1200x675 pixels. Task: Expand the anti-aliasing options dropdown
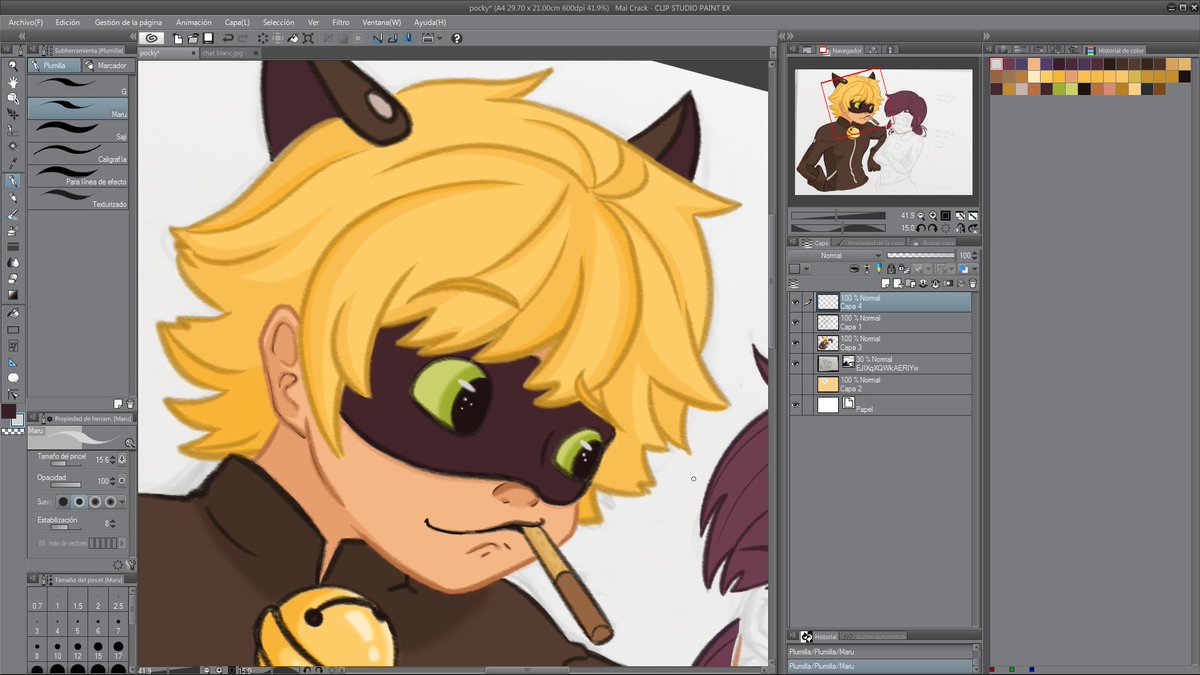click(123, 501)
